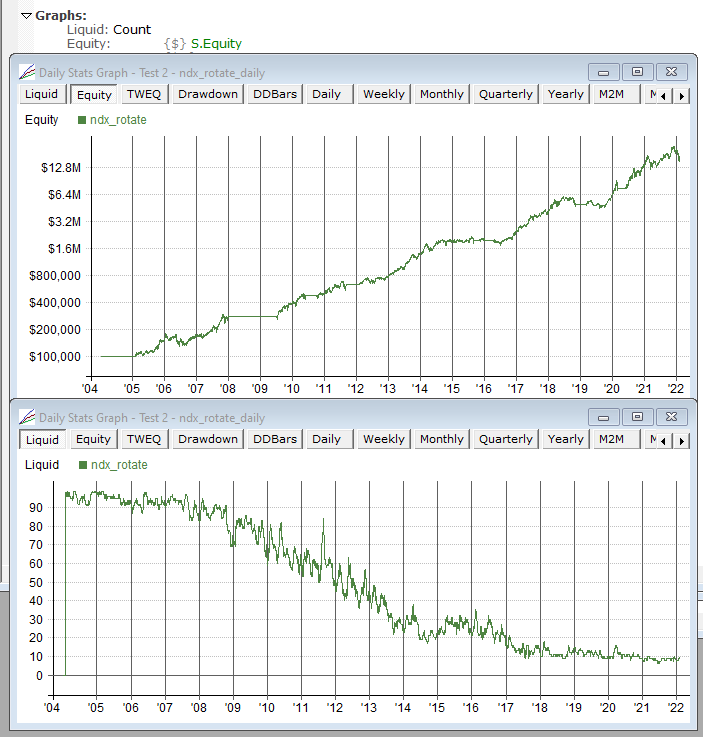This screenshot has height=737, width=703.
Task: Click the feather icon in the Liquid graph title bar
Action: click(x=27, y=417)
